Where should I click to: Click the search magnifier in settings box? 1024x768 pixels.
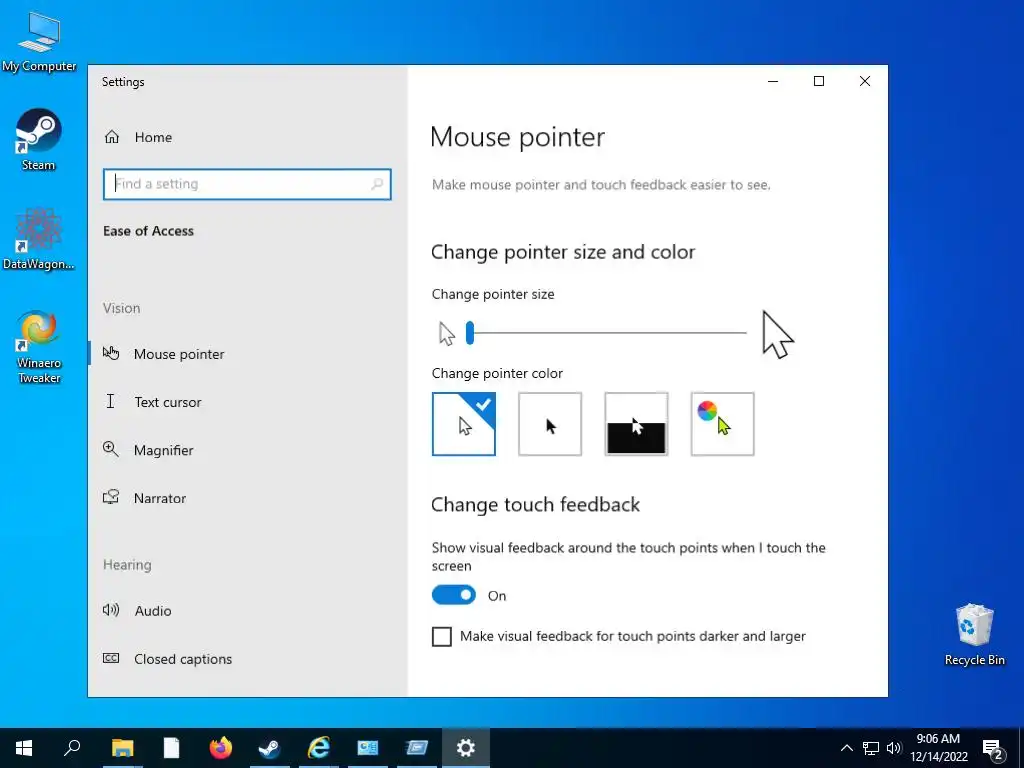pyautogui.click(x=377, y=184)
